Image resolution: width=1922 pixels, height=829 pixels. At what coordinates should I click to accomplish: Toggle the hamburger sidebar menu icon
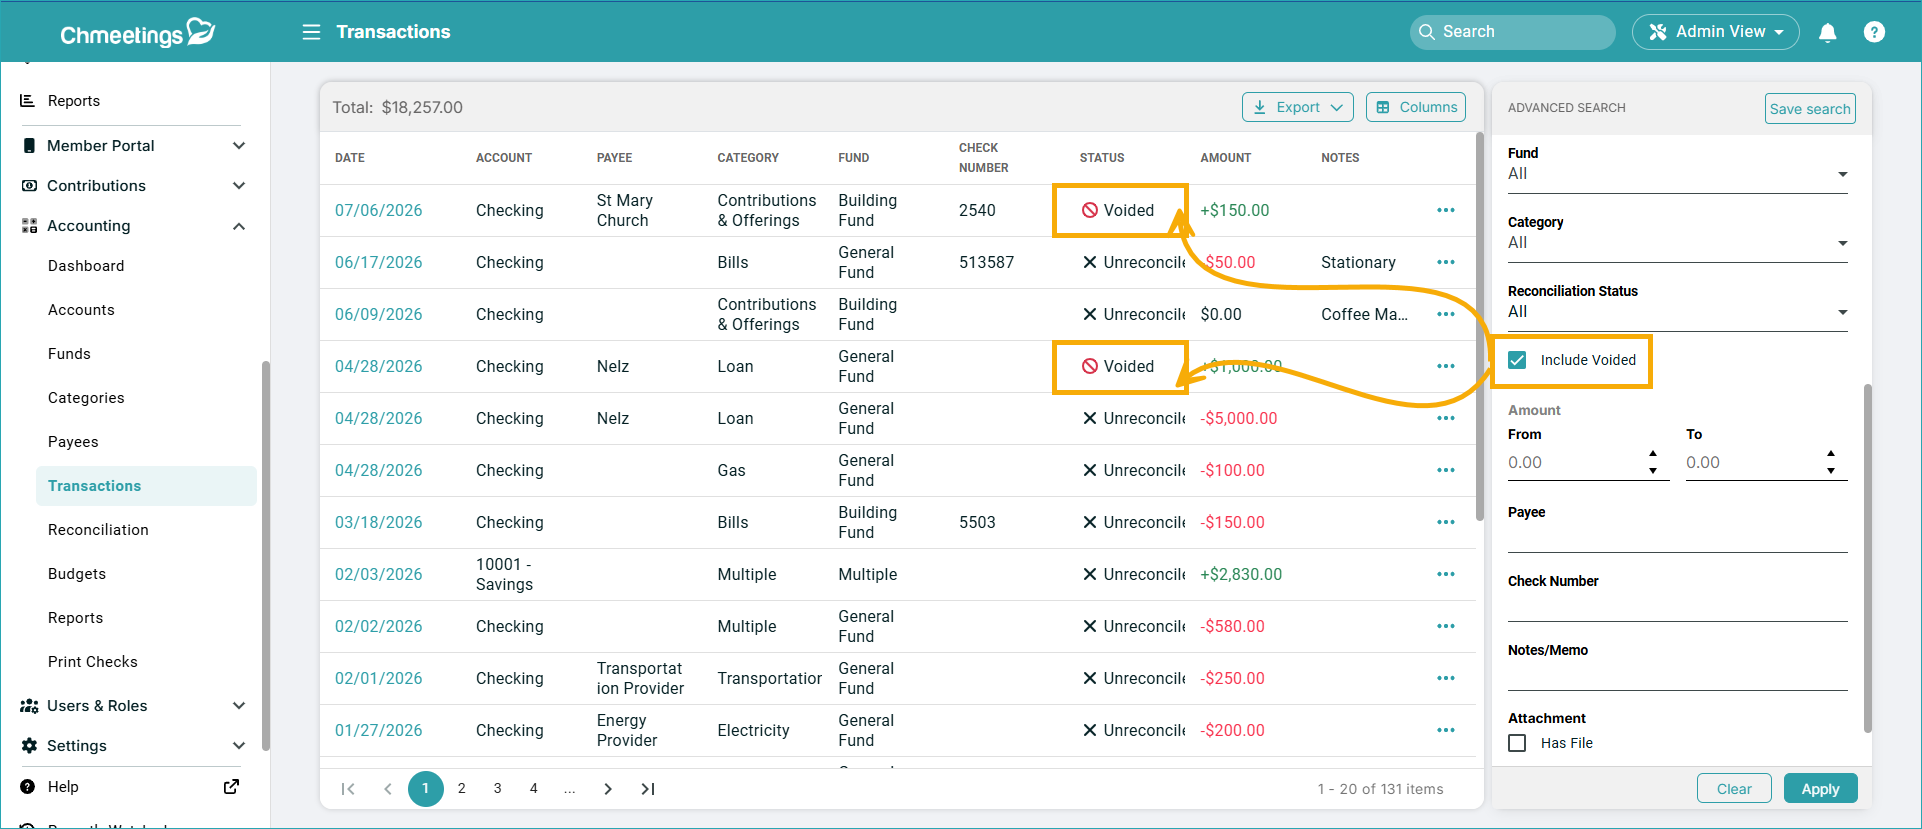pos(311,32)
